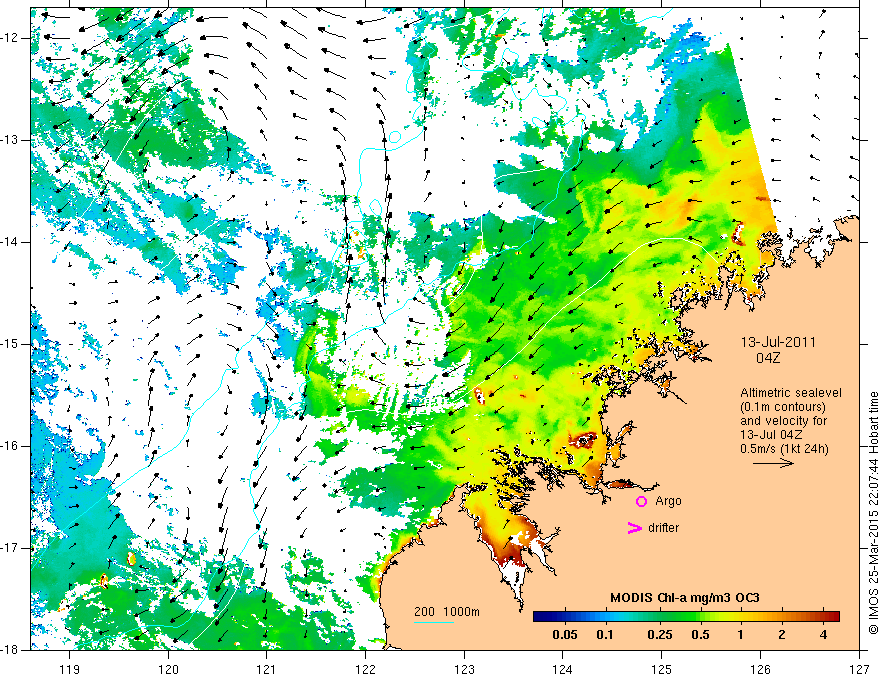This screenshot has width=880, height=680.
Task: Click the Argo legend label
Action: (x=668, y=501)
